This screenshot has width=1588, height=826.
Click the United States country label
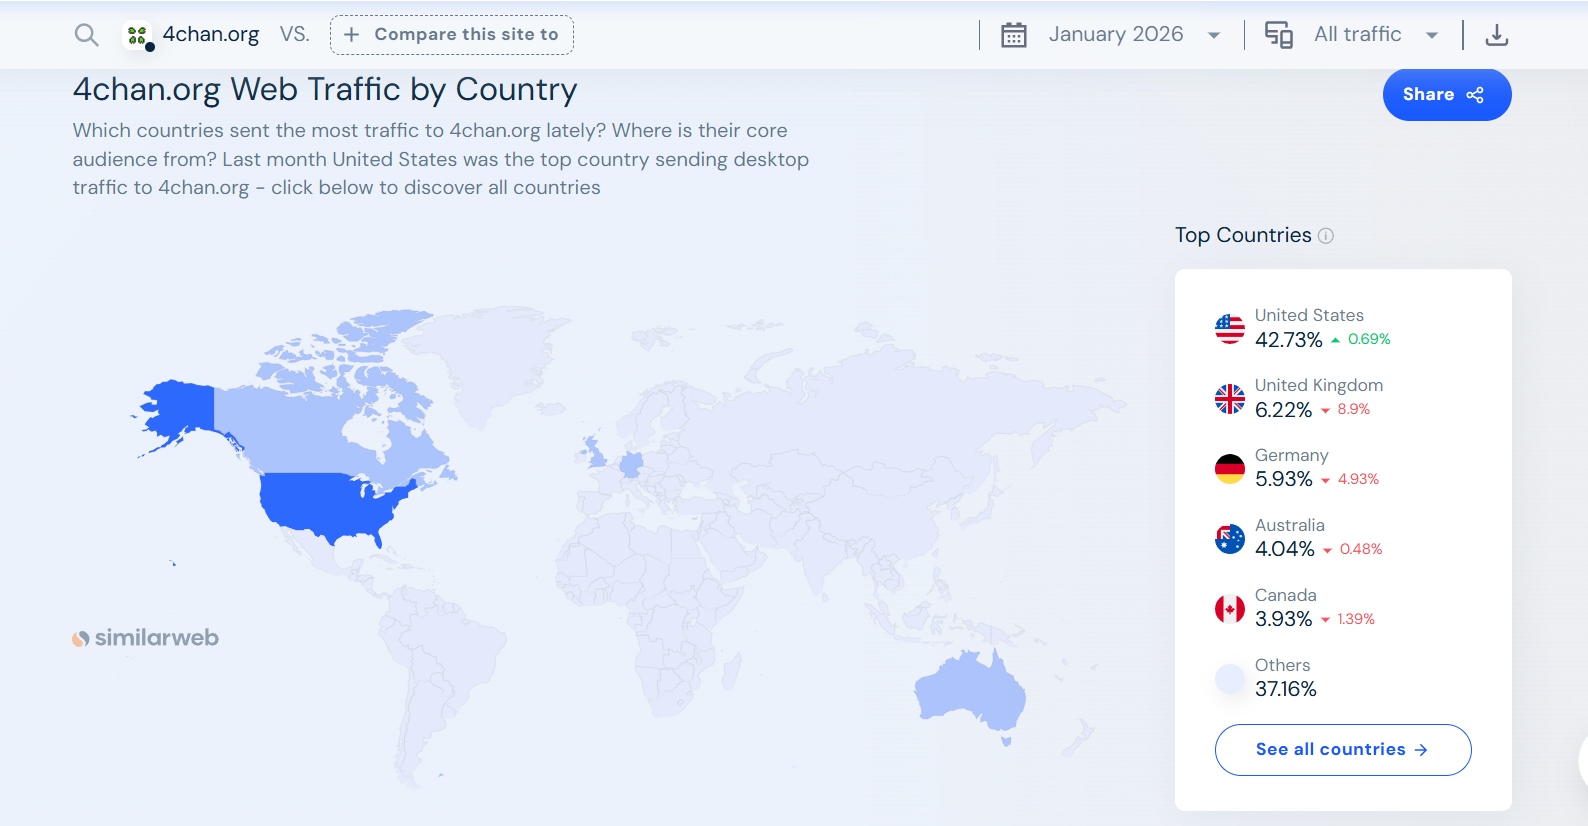click(1309, 315)
